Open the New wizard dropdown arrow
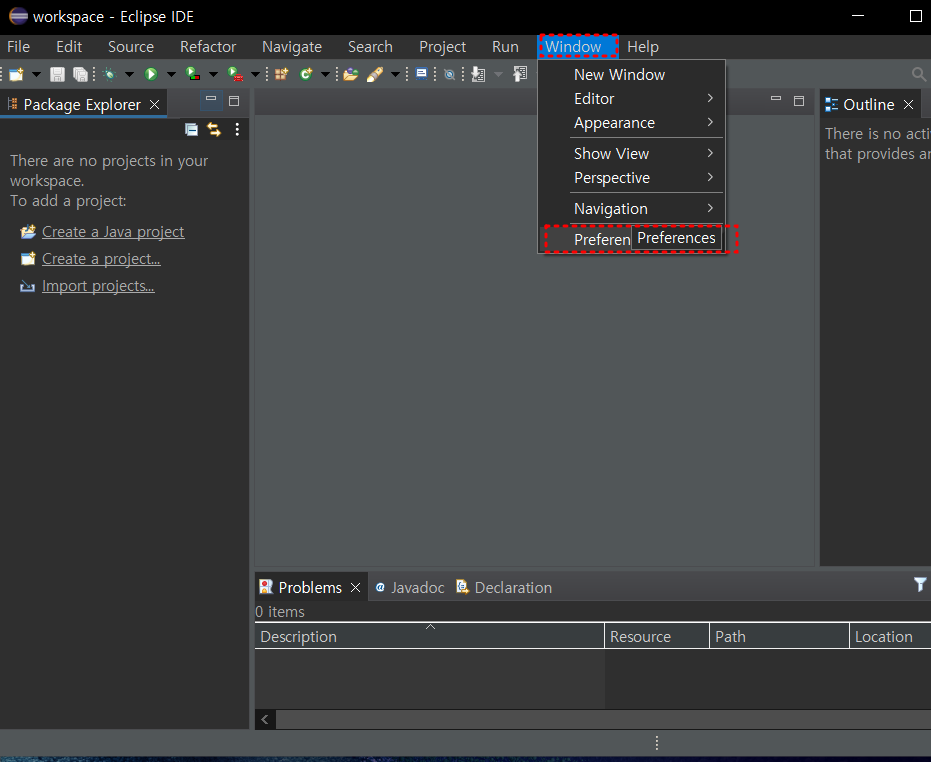The height and width of the screenshot is (762, 931). (x=36, y=74)
